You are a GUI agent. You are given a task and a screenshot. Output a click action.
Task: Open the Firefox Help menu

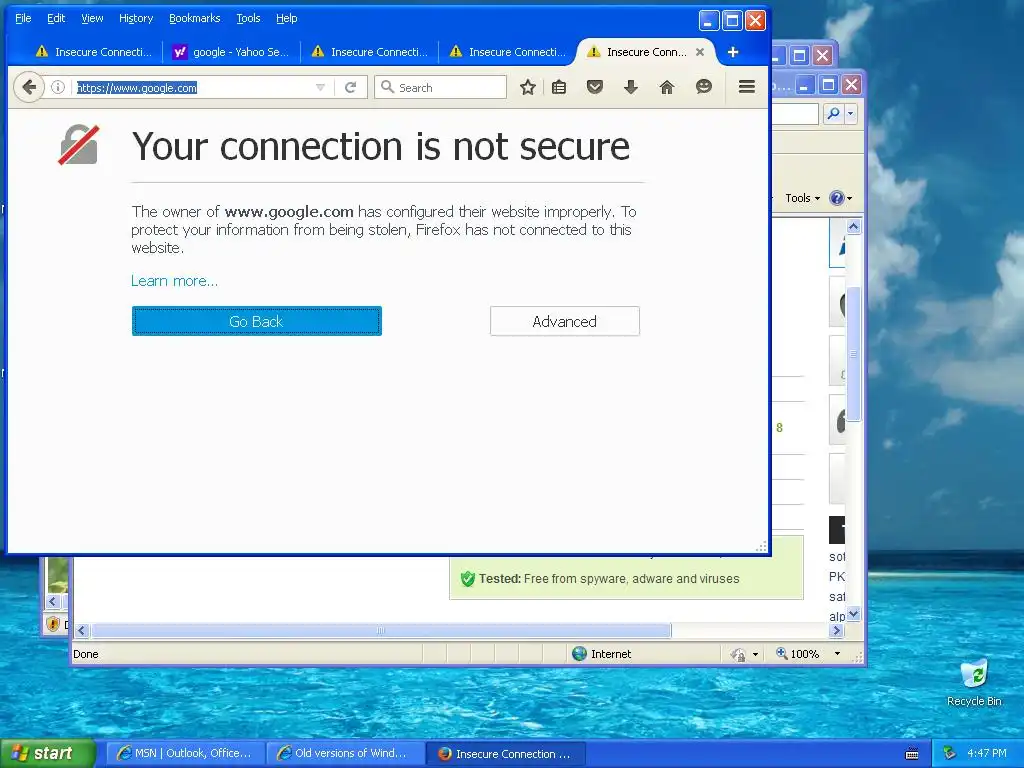point(287,18)
